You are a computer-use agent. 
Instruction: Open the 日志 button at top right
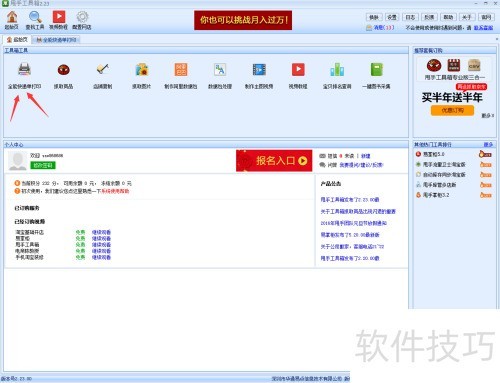click(x=411, y=17)
